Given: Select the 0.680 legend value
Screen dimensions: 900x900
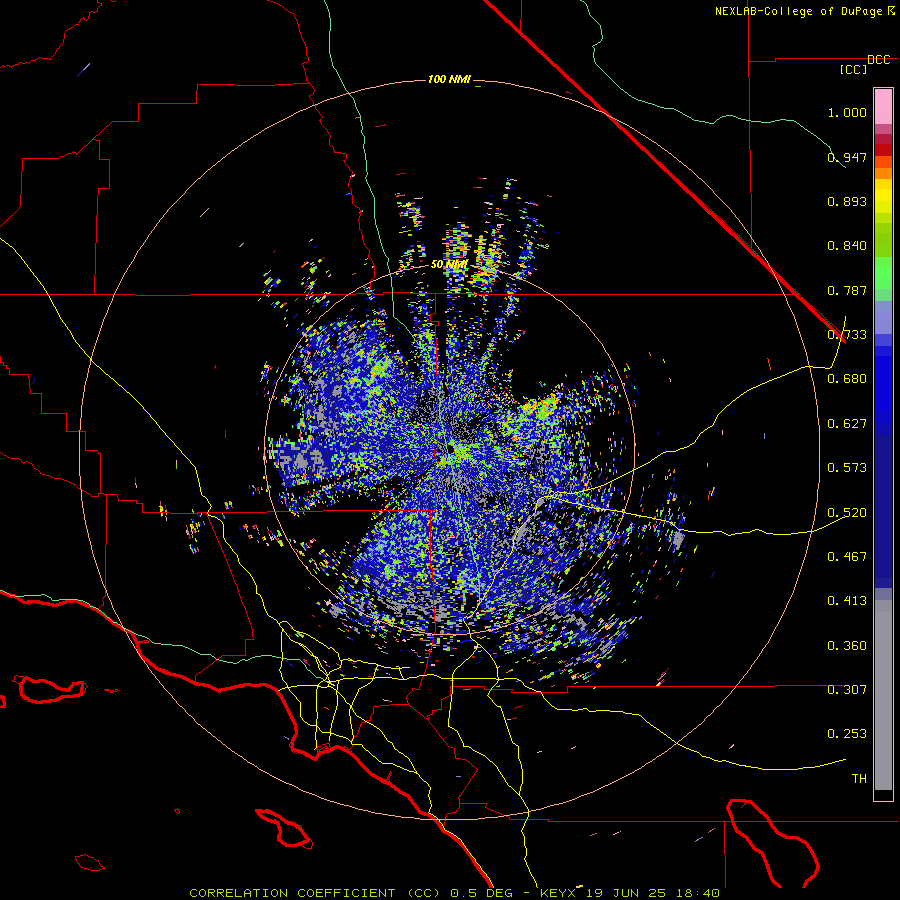Looking at the screenshot, I should point(847,379).
